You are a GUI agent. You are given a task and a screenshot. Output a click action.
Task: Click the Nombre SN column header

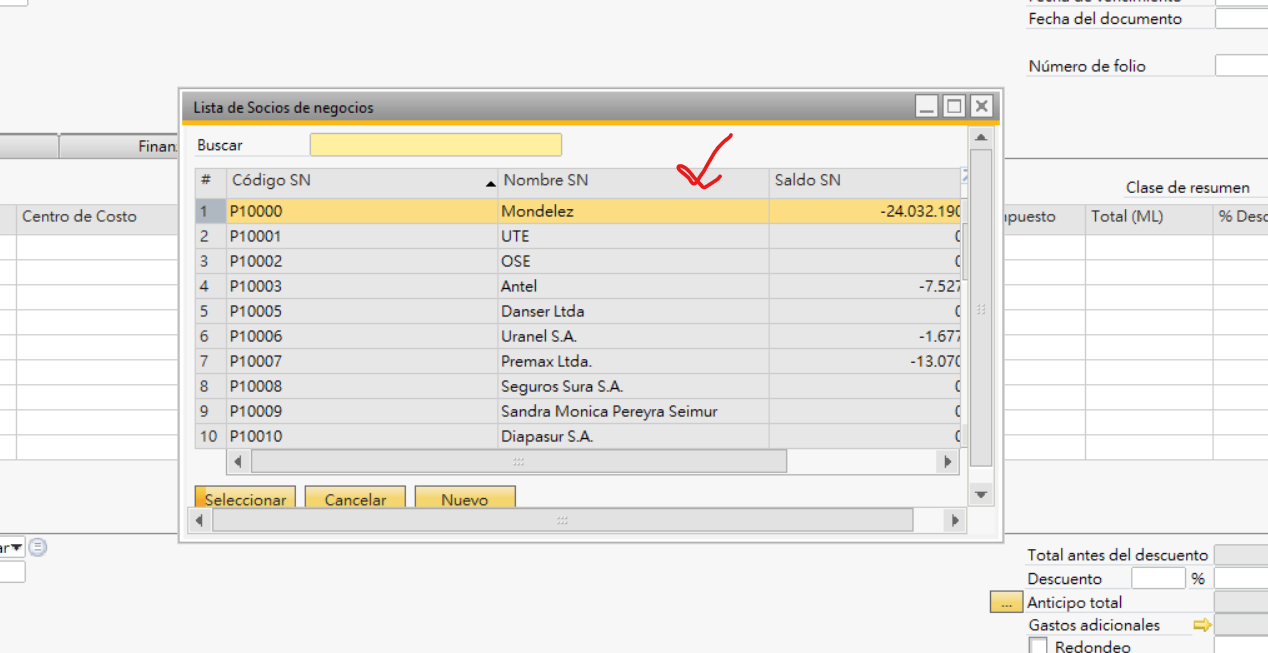click(633, 181)
